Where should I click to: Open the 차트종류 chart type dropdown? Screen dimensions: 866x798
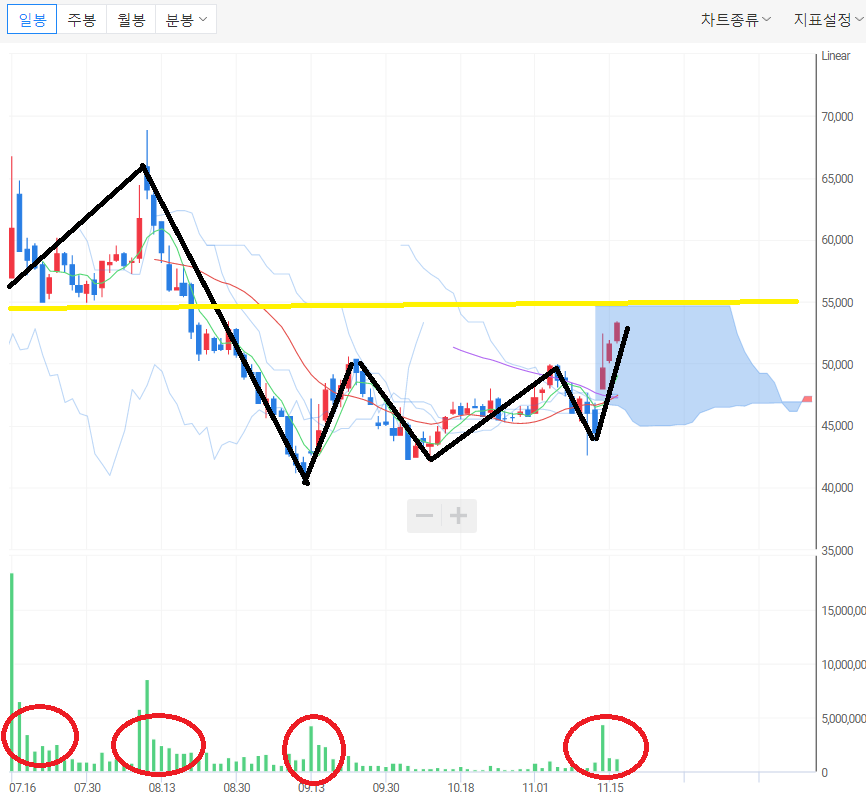click(x=736, y=20)
